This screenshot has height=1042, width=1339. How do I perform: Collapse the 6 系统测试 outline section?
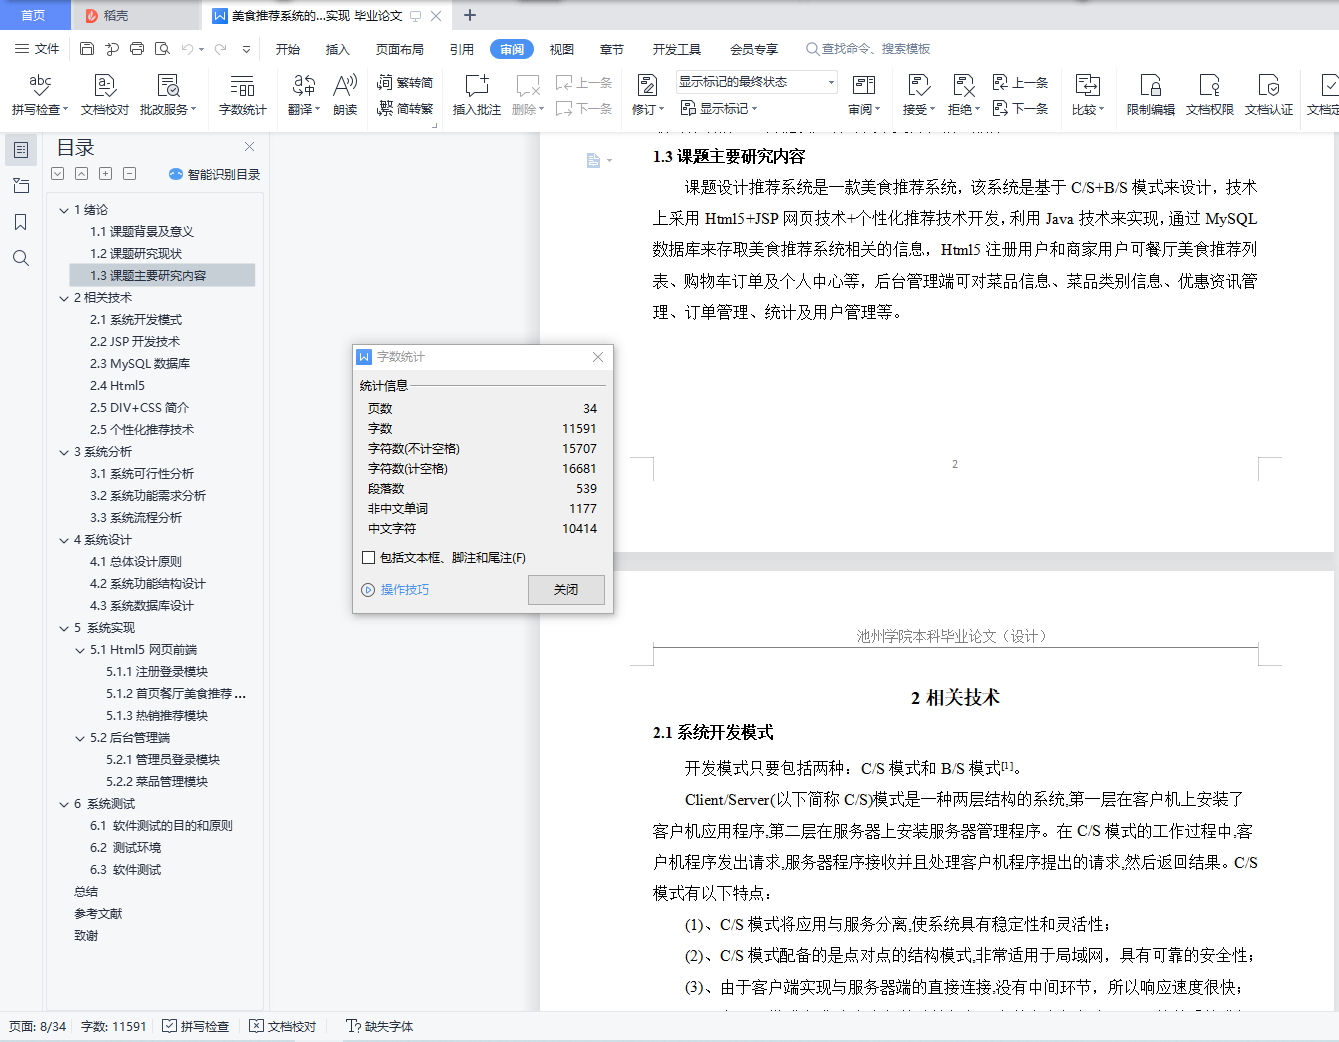(x=64, y=804)
